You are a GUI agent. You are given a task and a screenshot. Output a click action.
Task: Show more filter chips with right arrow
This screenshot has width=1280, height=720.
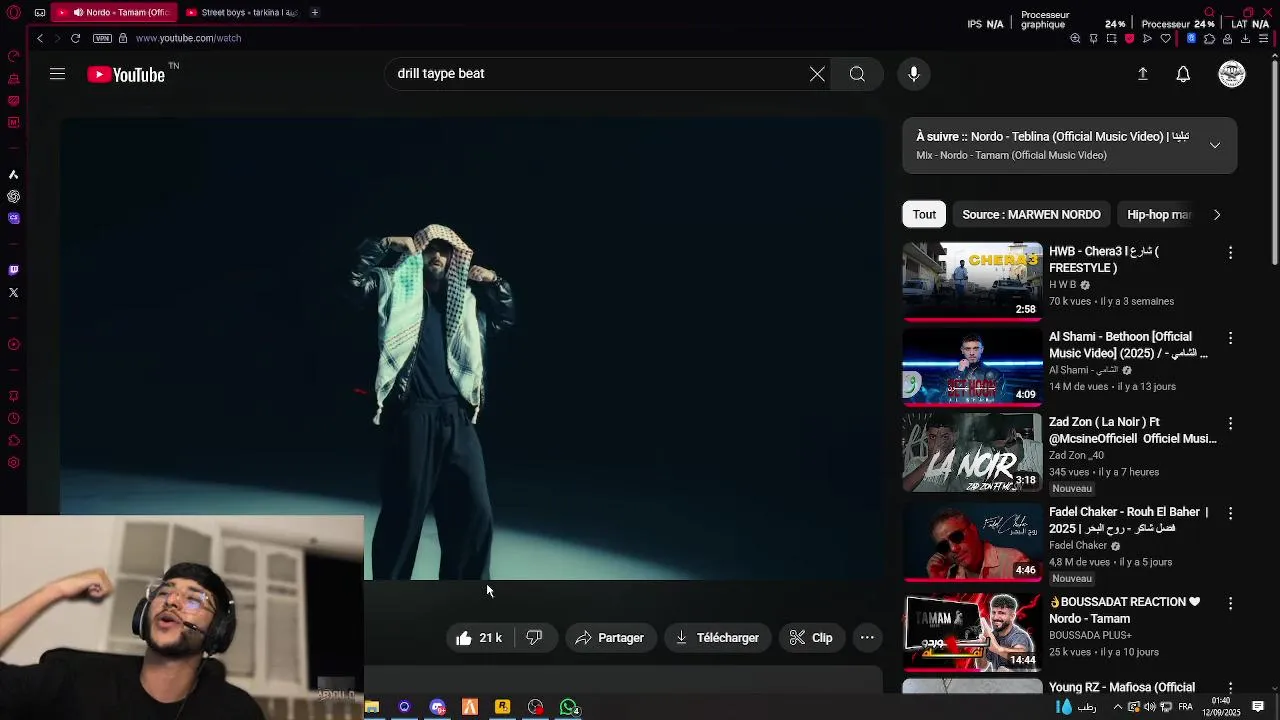[x=1217, y=214]
